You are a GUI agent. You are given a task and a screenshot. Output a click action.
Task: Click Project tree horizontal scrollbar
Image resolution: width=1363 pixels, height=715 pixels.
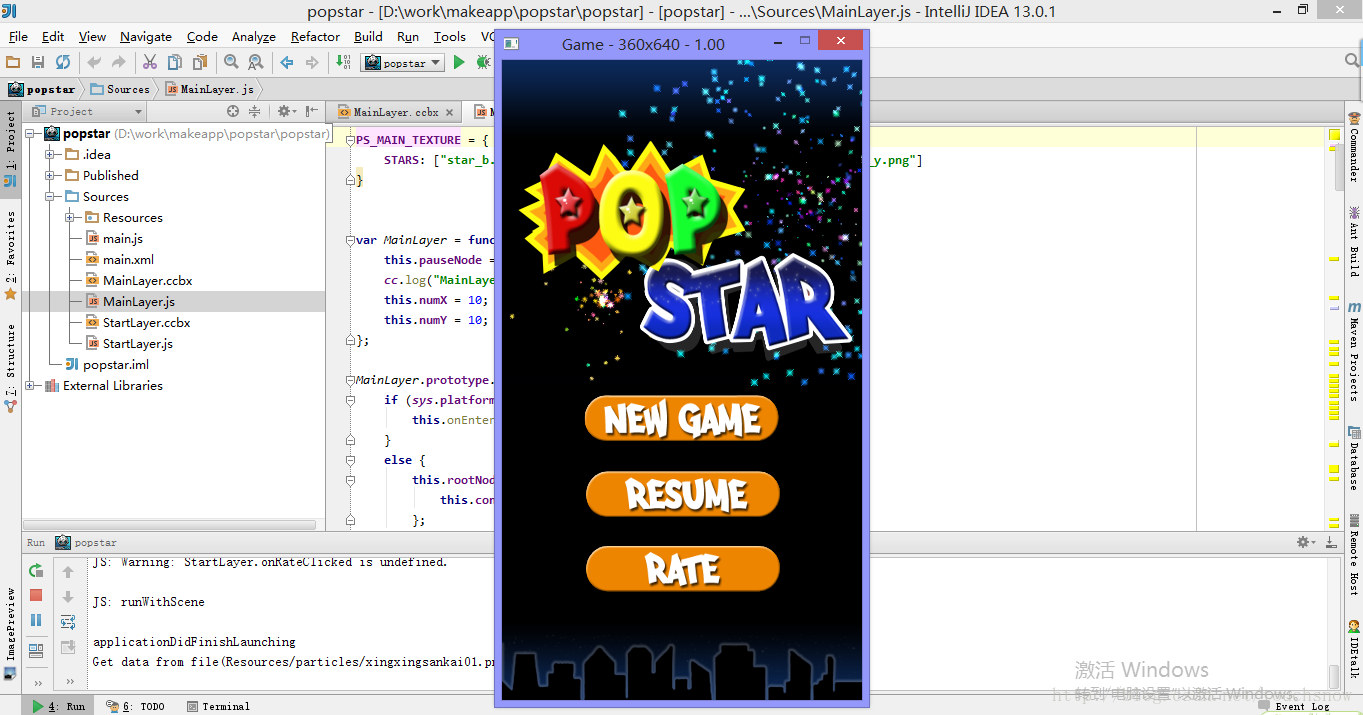click(x=170, y=524)
